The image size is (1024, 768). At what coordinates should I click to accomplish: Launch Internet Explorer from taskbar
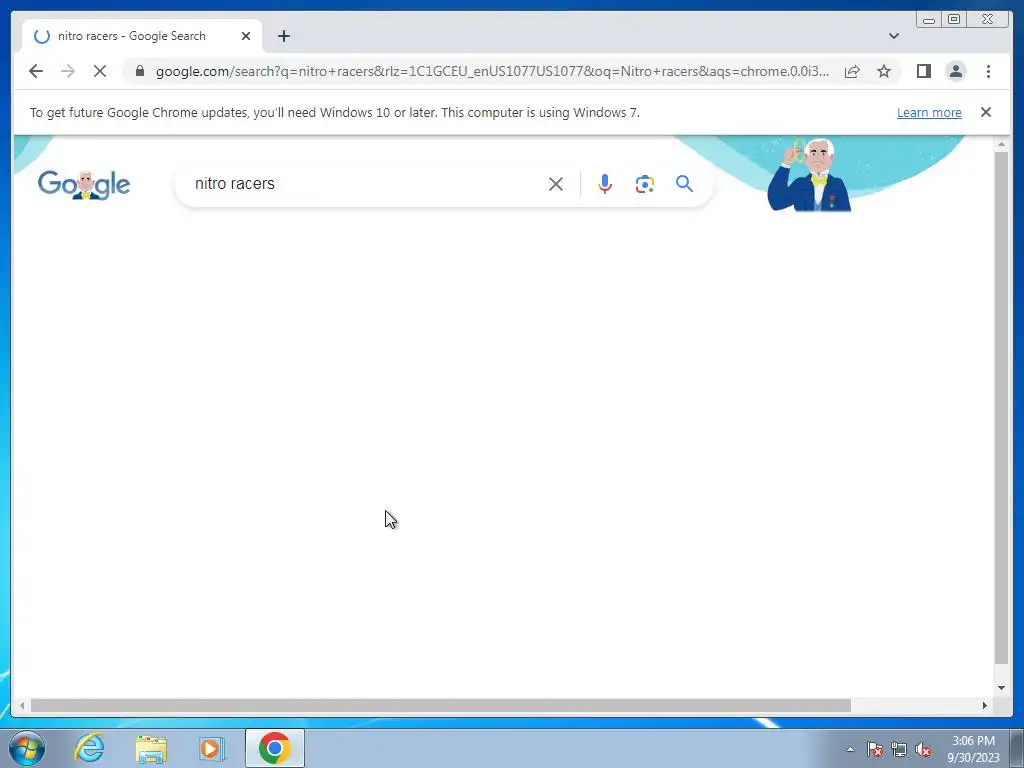coord(89,748)
